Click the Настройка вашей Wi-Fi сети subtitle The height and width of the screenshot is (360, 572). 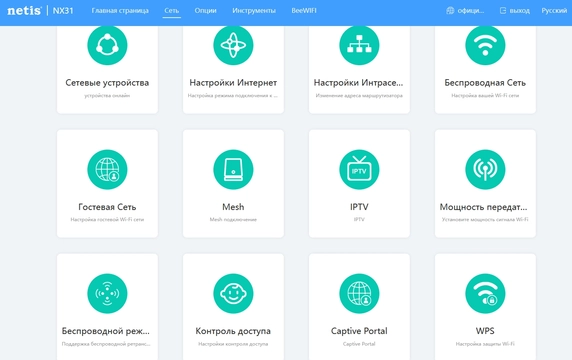(485, 96)
